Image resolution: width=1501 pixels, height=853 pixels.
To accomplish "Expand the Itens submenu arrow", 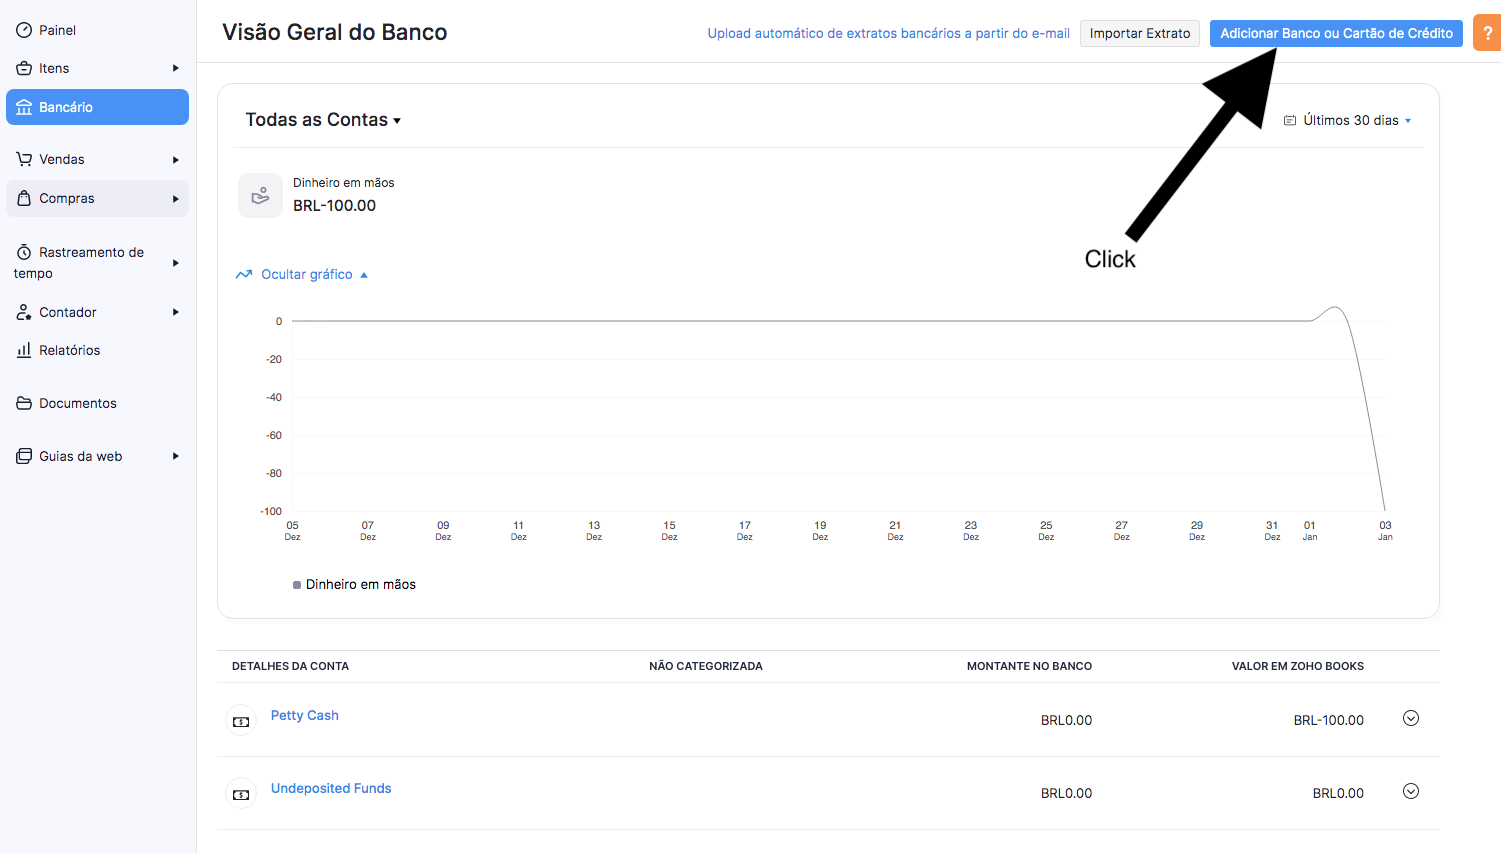I will (x=175, y=68).
